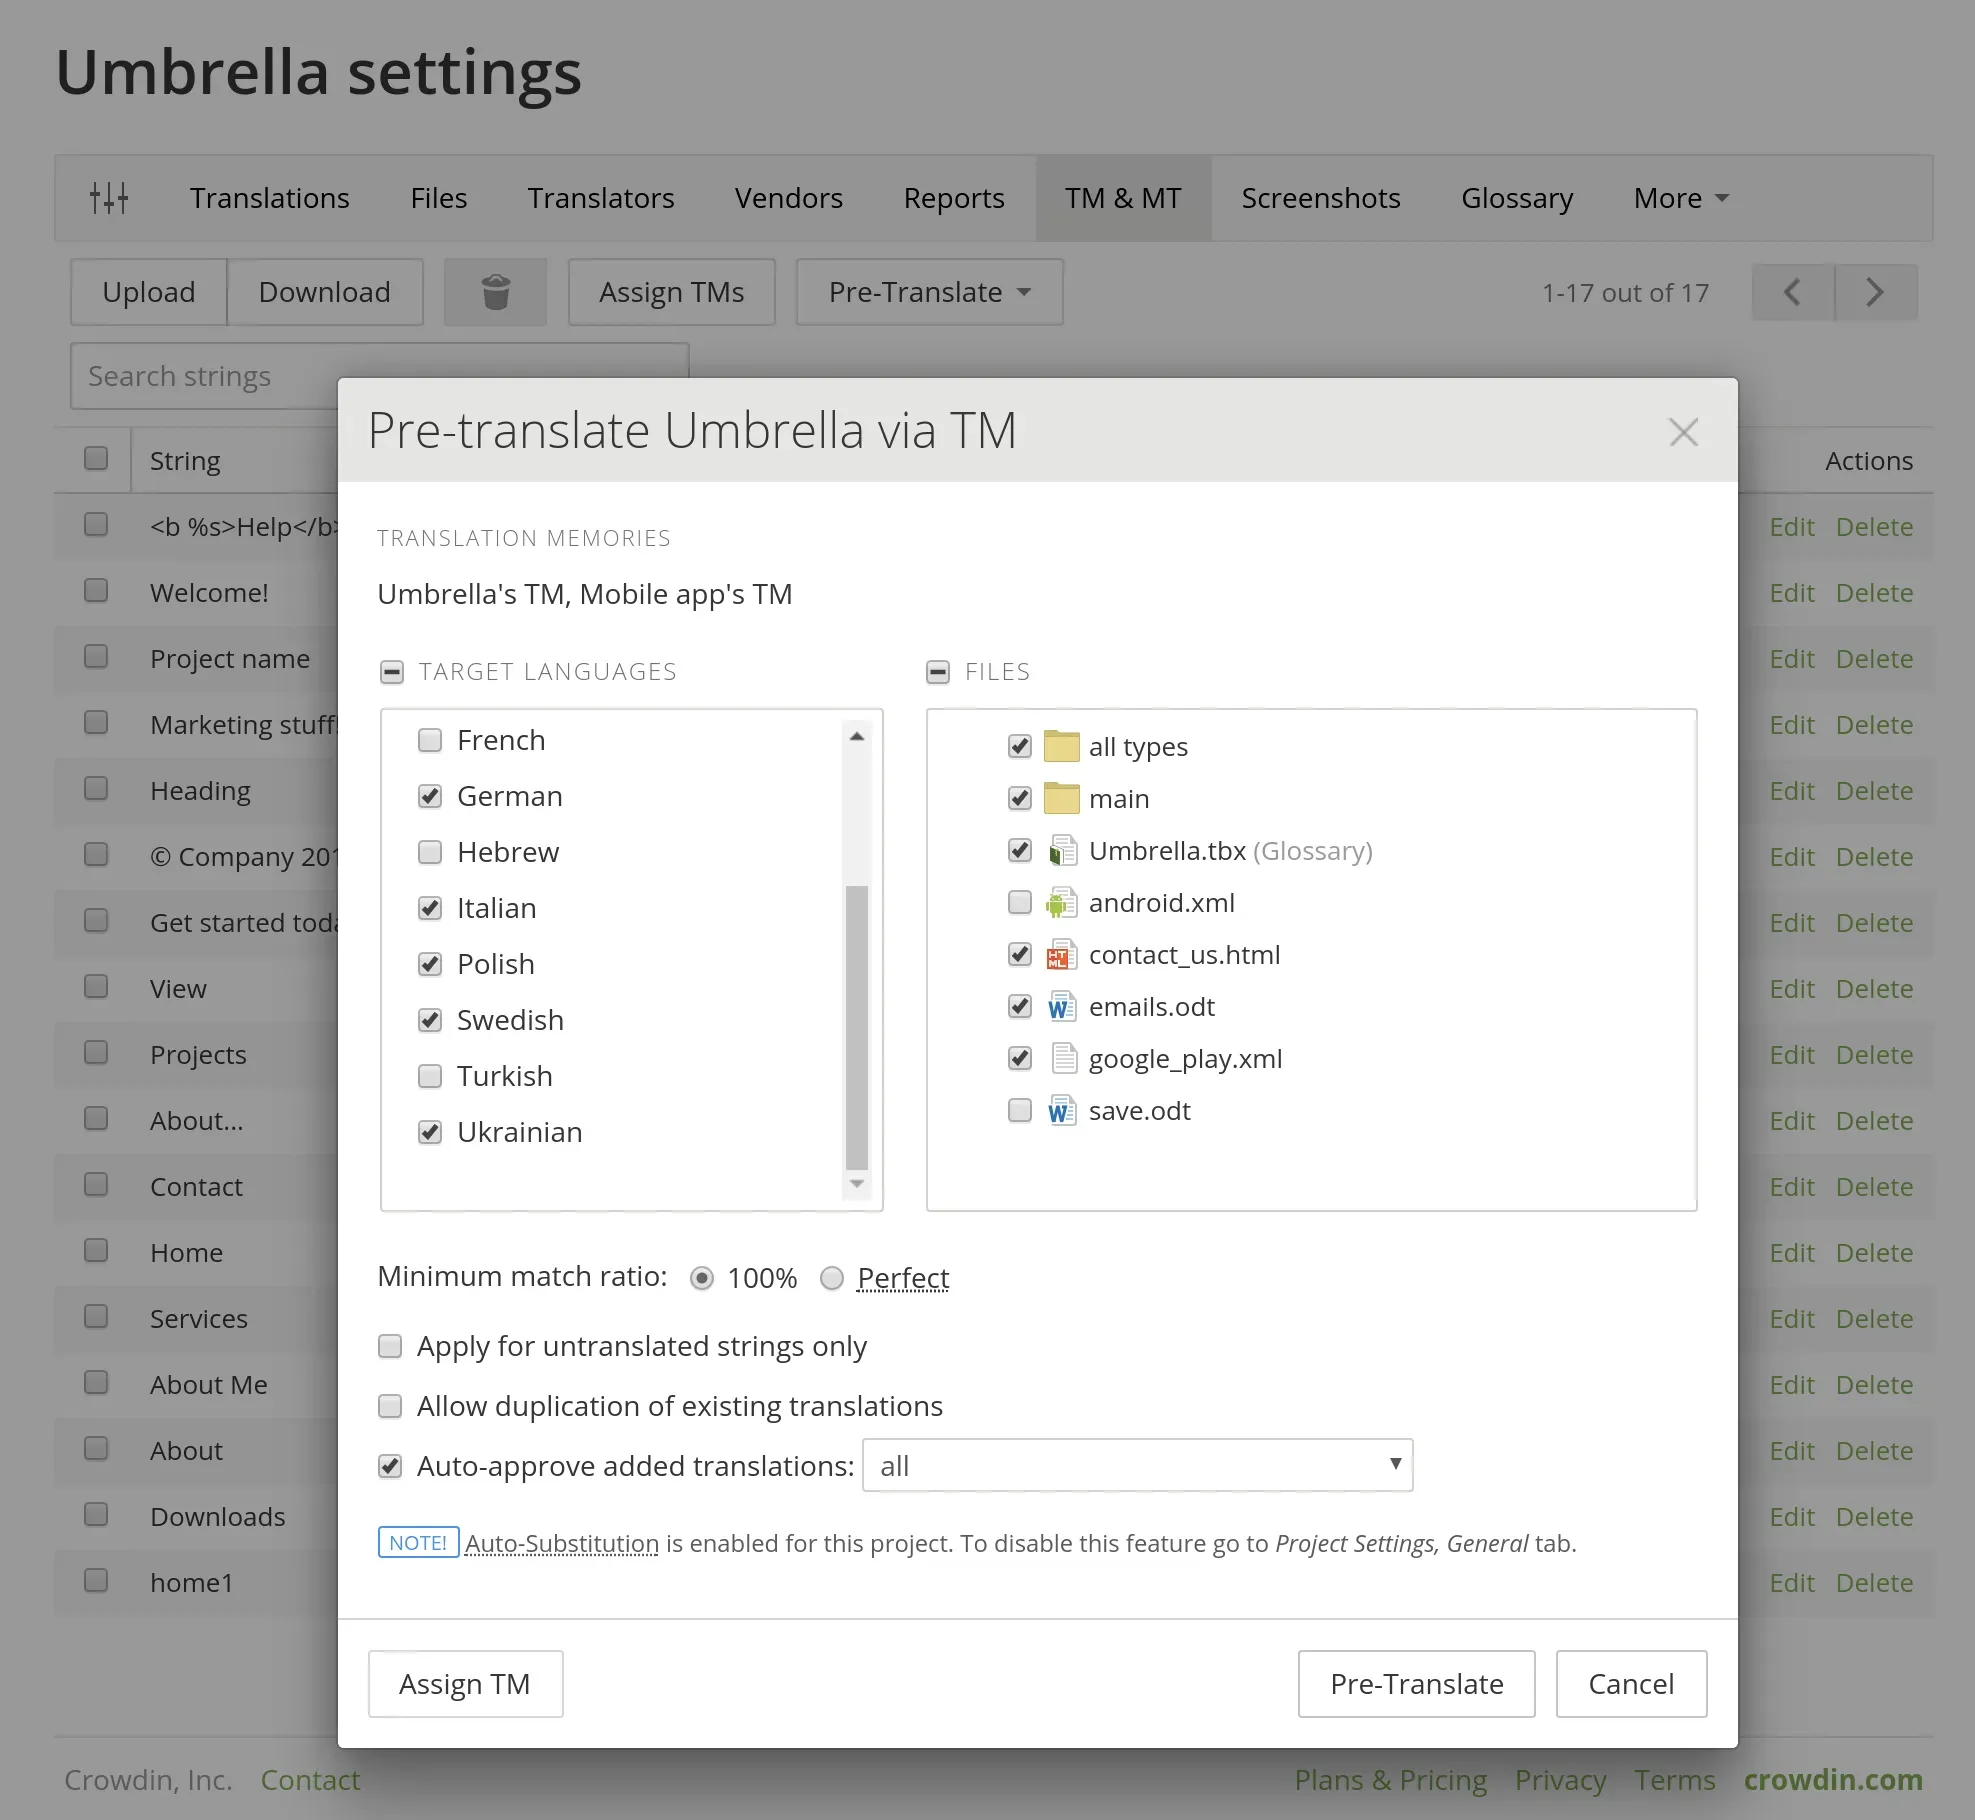Check the Hebrew language checkbox
The width and height of the screenshot is (1975, 1820).
pos(430,852)
